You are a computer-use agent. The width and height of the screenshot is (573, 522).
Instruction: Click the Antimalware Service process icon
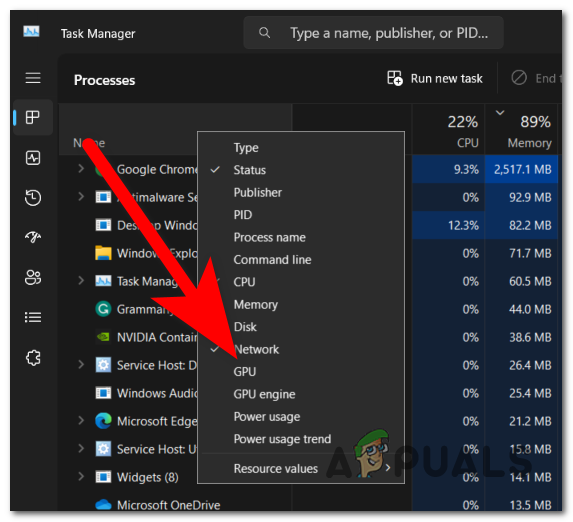(103, 197)
